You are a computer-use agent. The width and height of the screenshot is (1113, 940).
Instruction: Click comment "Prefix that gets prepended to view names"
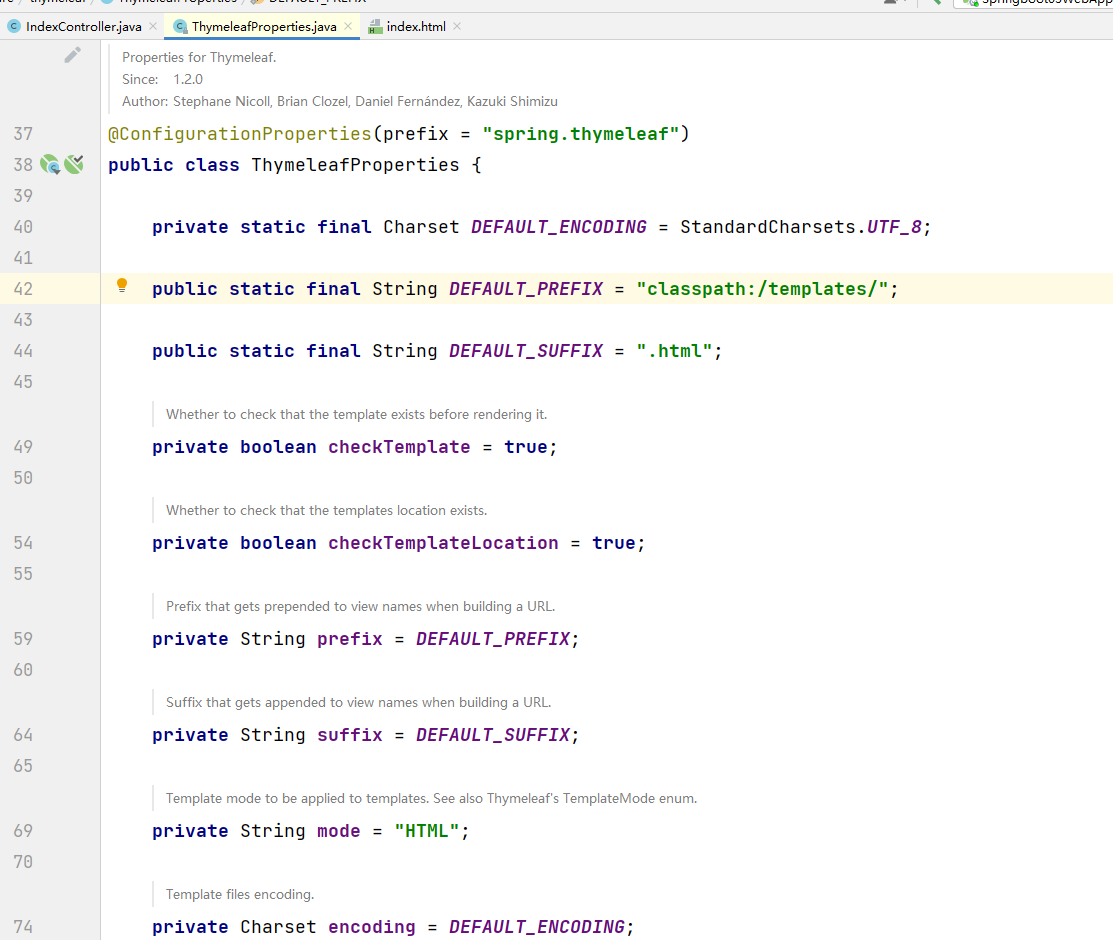[361, 606]
